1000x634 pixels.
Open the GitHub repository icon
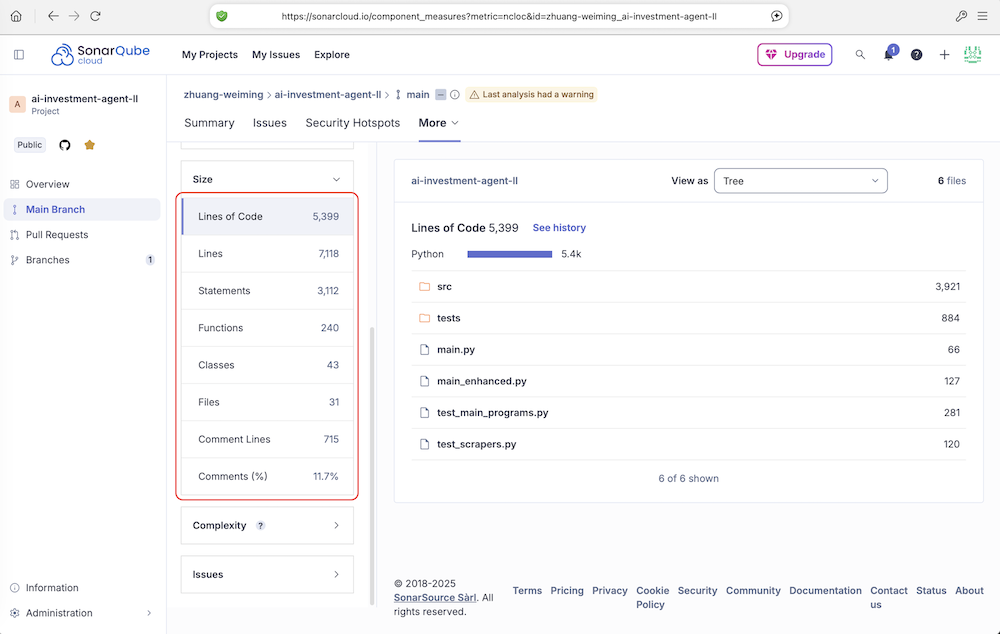(65, 145)
